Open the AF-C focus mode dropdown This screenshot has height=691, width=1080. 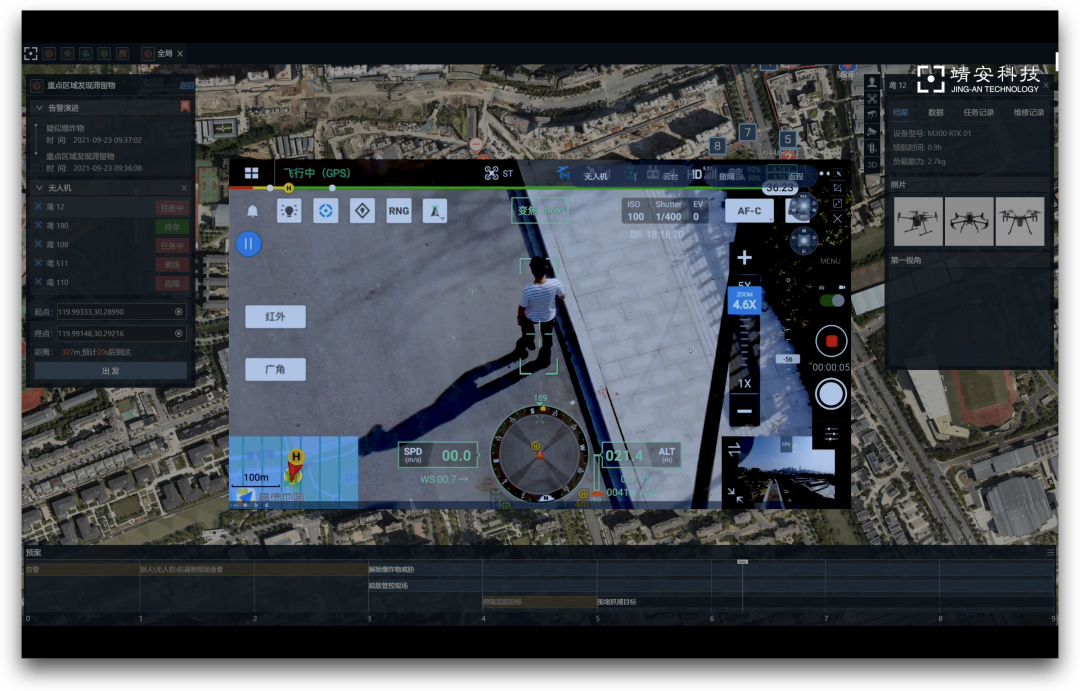coord(749,211)
